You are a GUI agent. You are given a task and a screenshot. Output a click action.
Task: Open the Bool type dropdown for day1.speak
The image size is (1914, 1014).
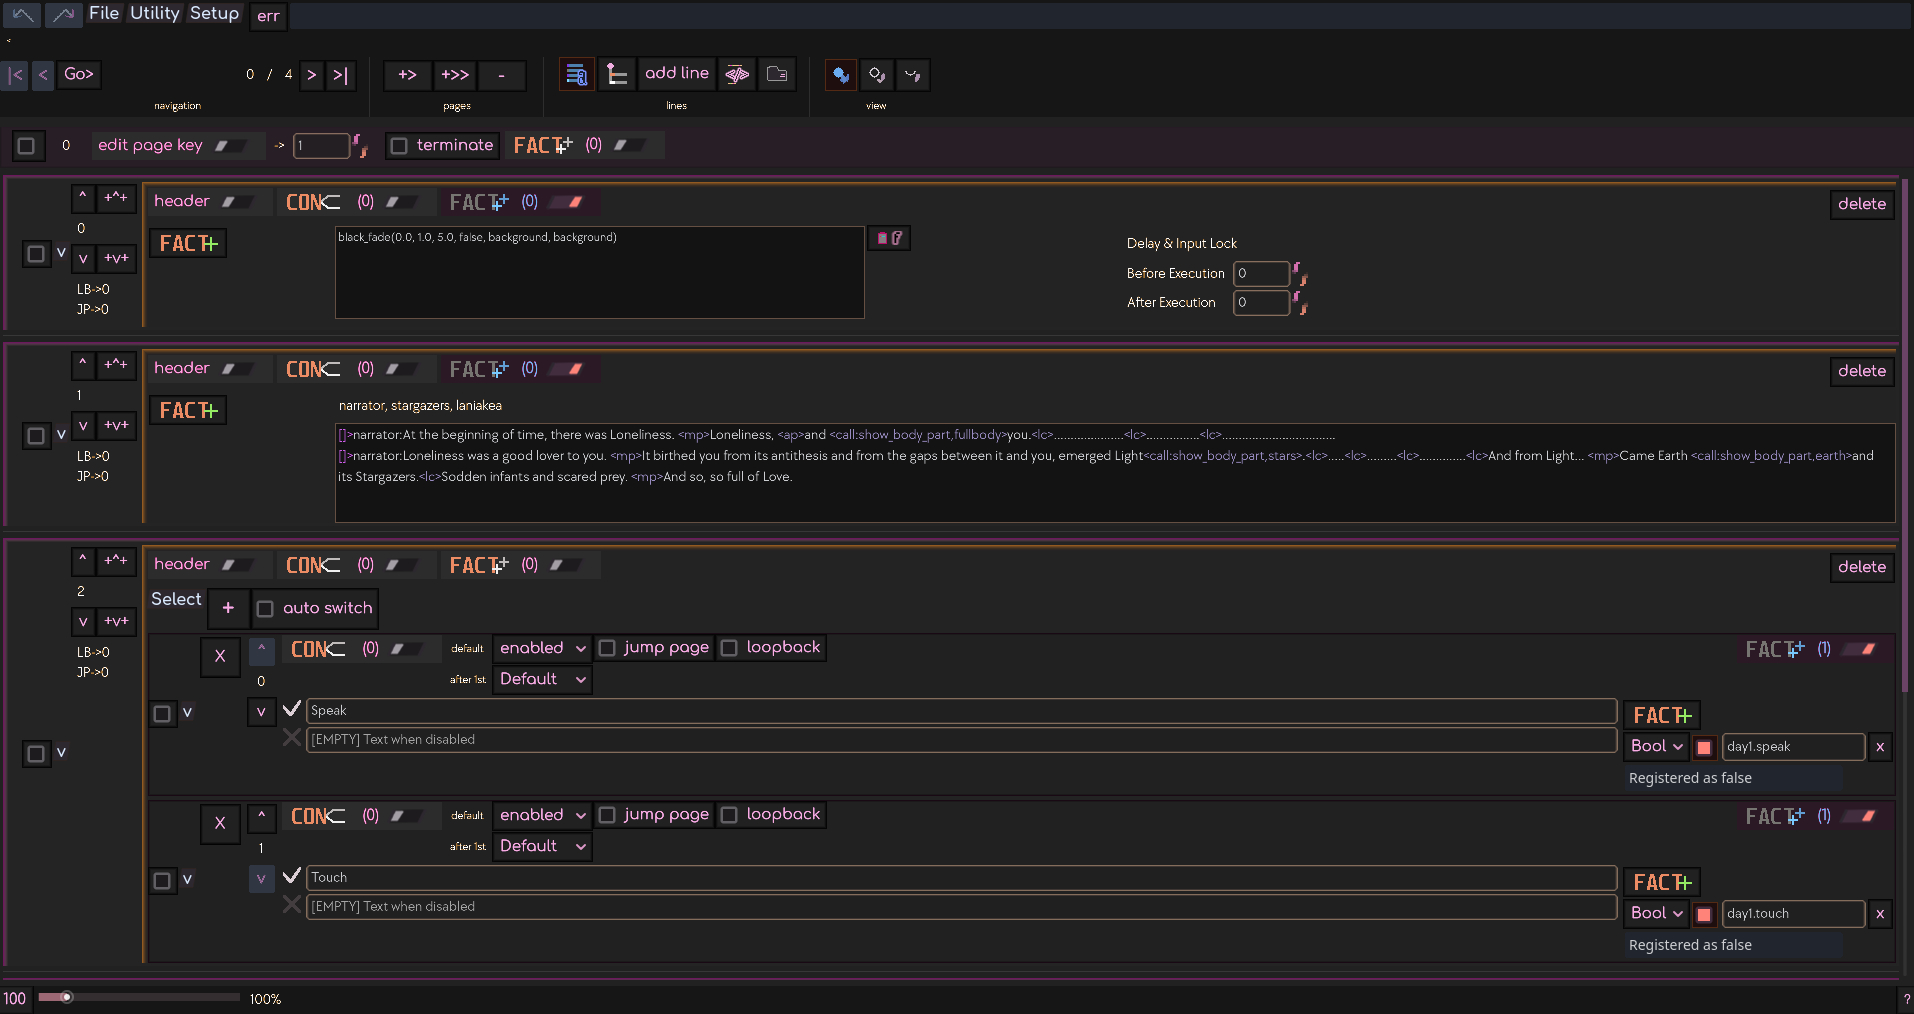1656,747
